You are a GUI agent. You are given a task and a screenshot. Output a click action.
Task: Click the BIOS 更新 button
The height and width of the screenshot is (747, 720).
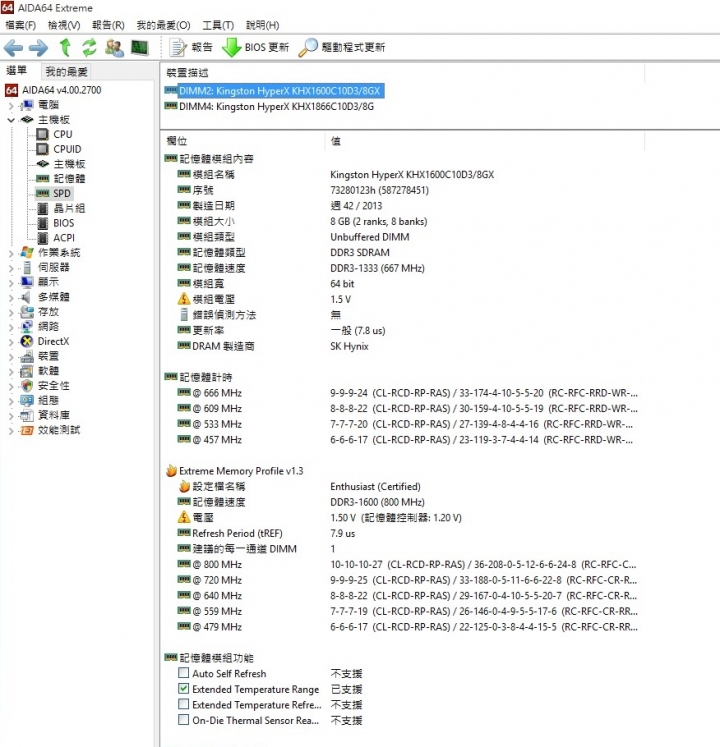coord(256,48)
